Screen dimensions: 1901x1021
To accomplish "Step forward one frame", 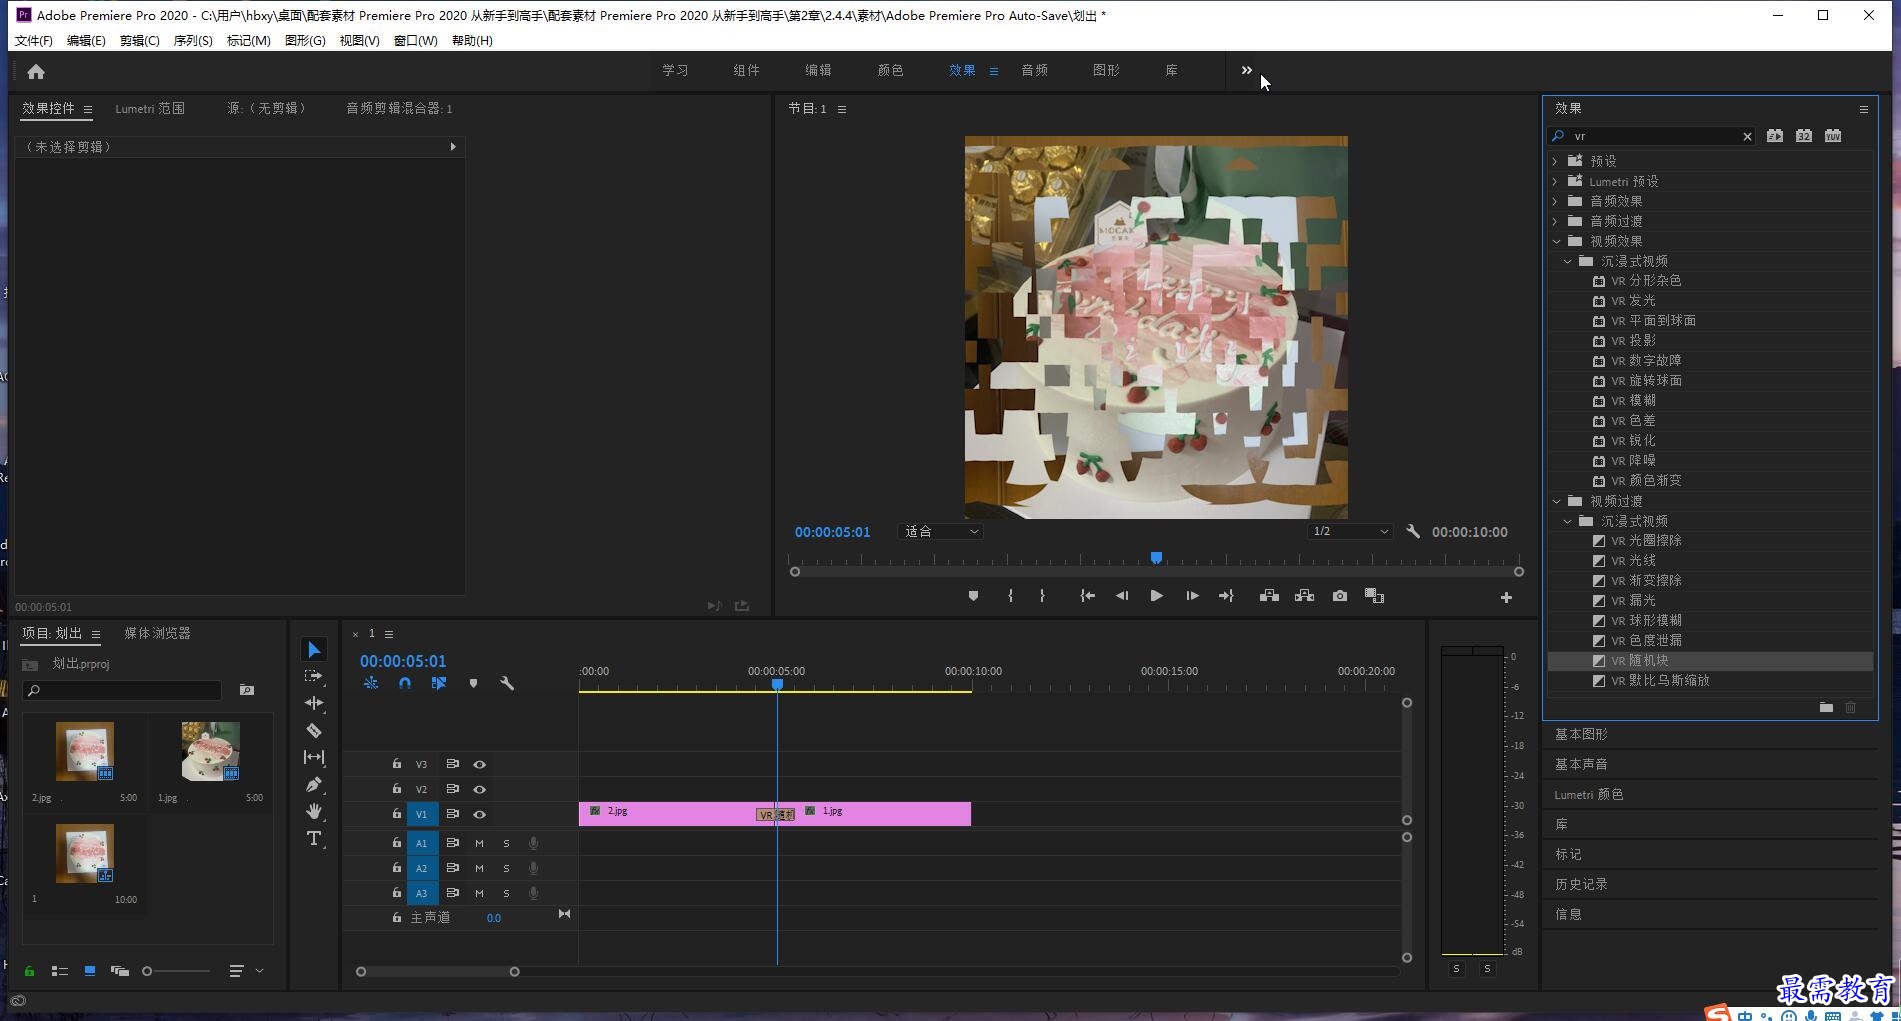I will [1192, 596].
